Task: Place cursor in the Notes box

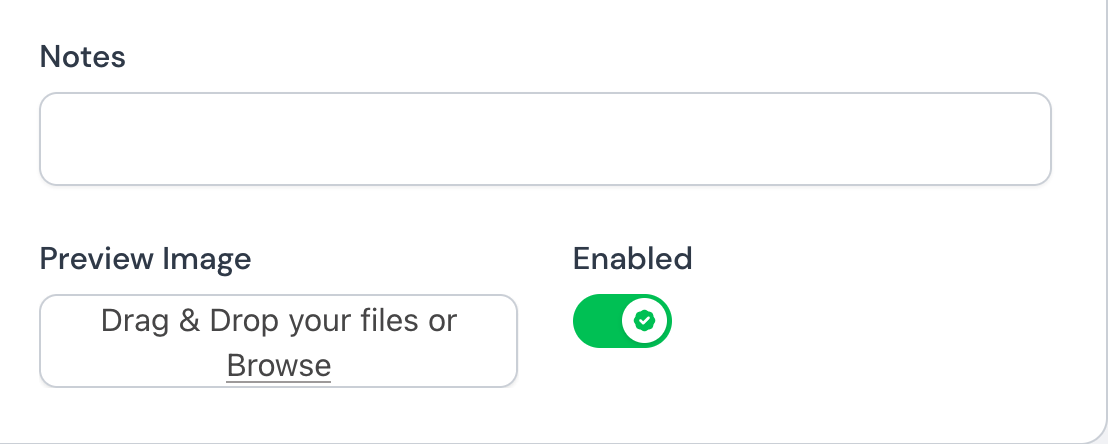Action: [545, 139]
